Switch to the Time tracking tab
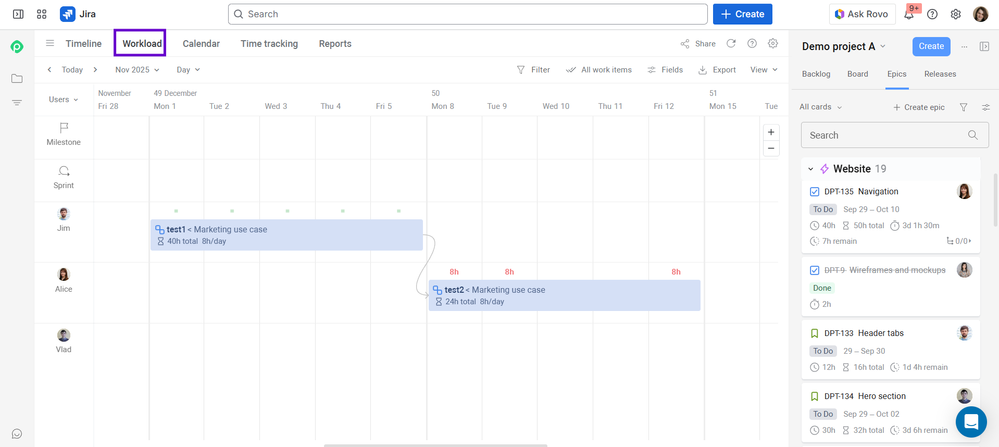Screen dimensions: 999x447 coord(269,44)
